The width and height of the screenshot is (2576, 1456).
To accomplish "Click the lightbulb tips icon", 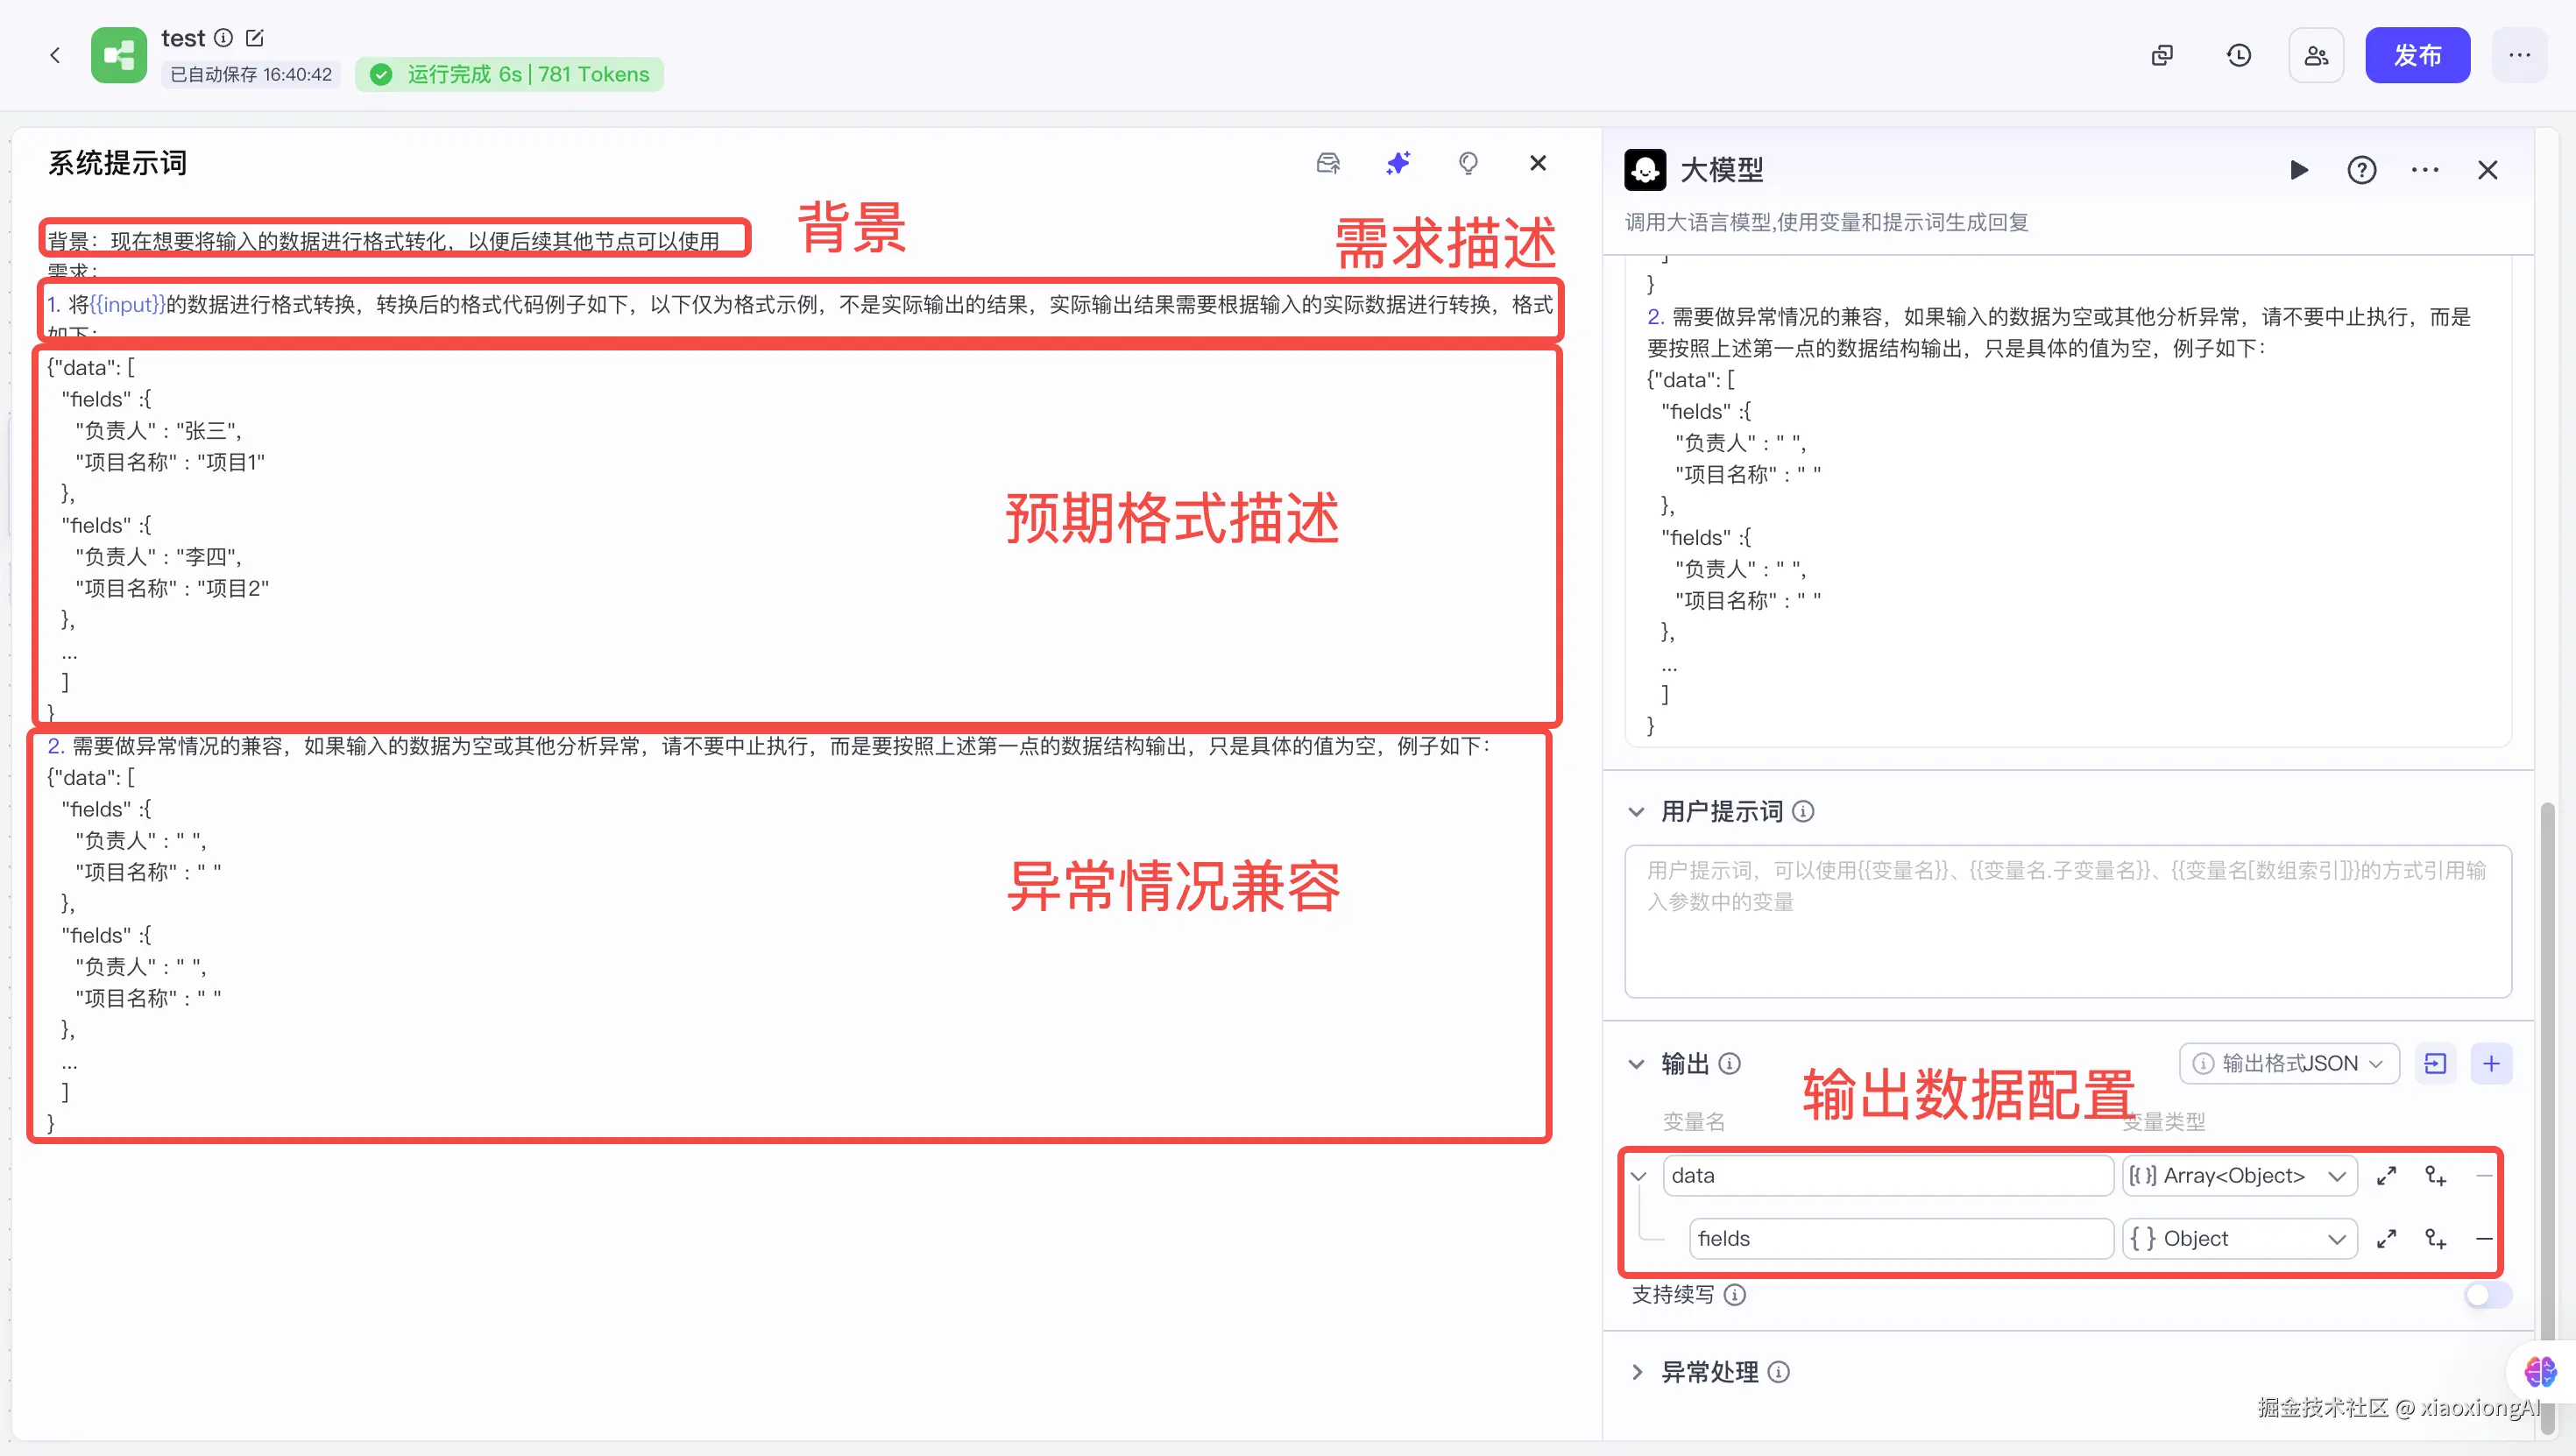I will tap(1468, 163).
